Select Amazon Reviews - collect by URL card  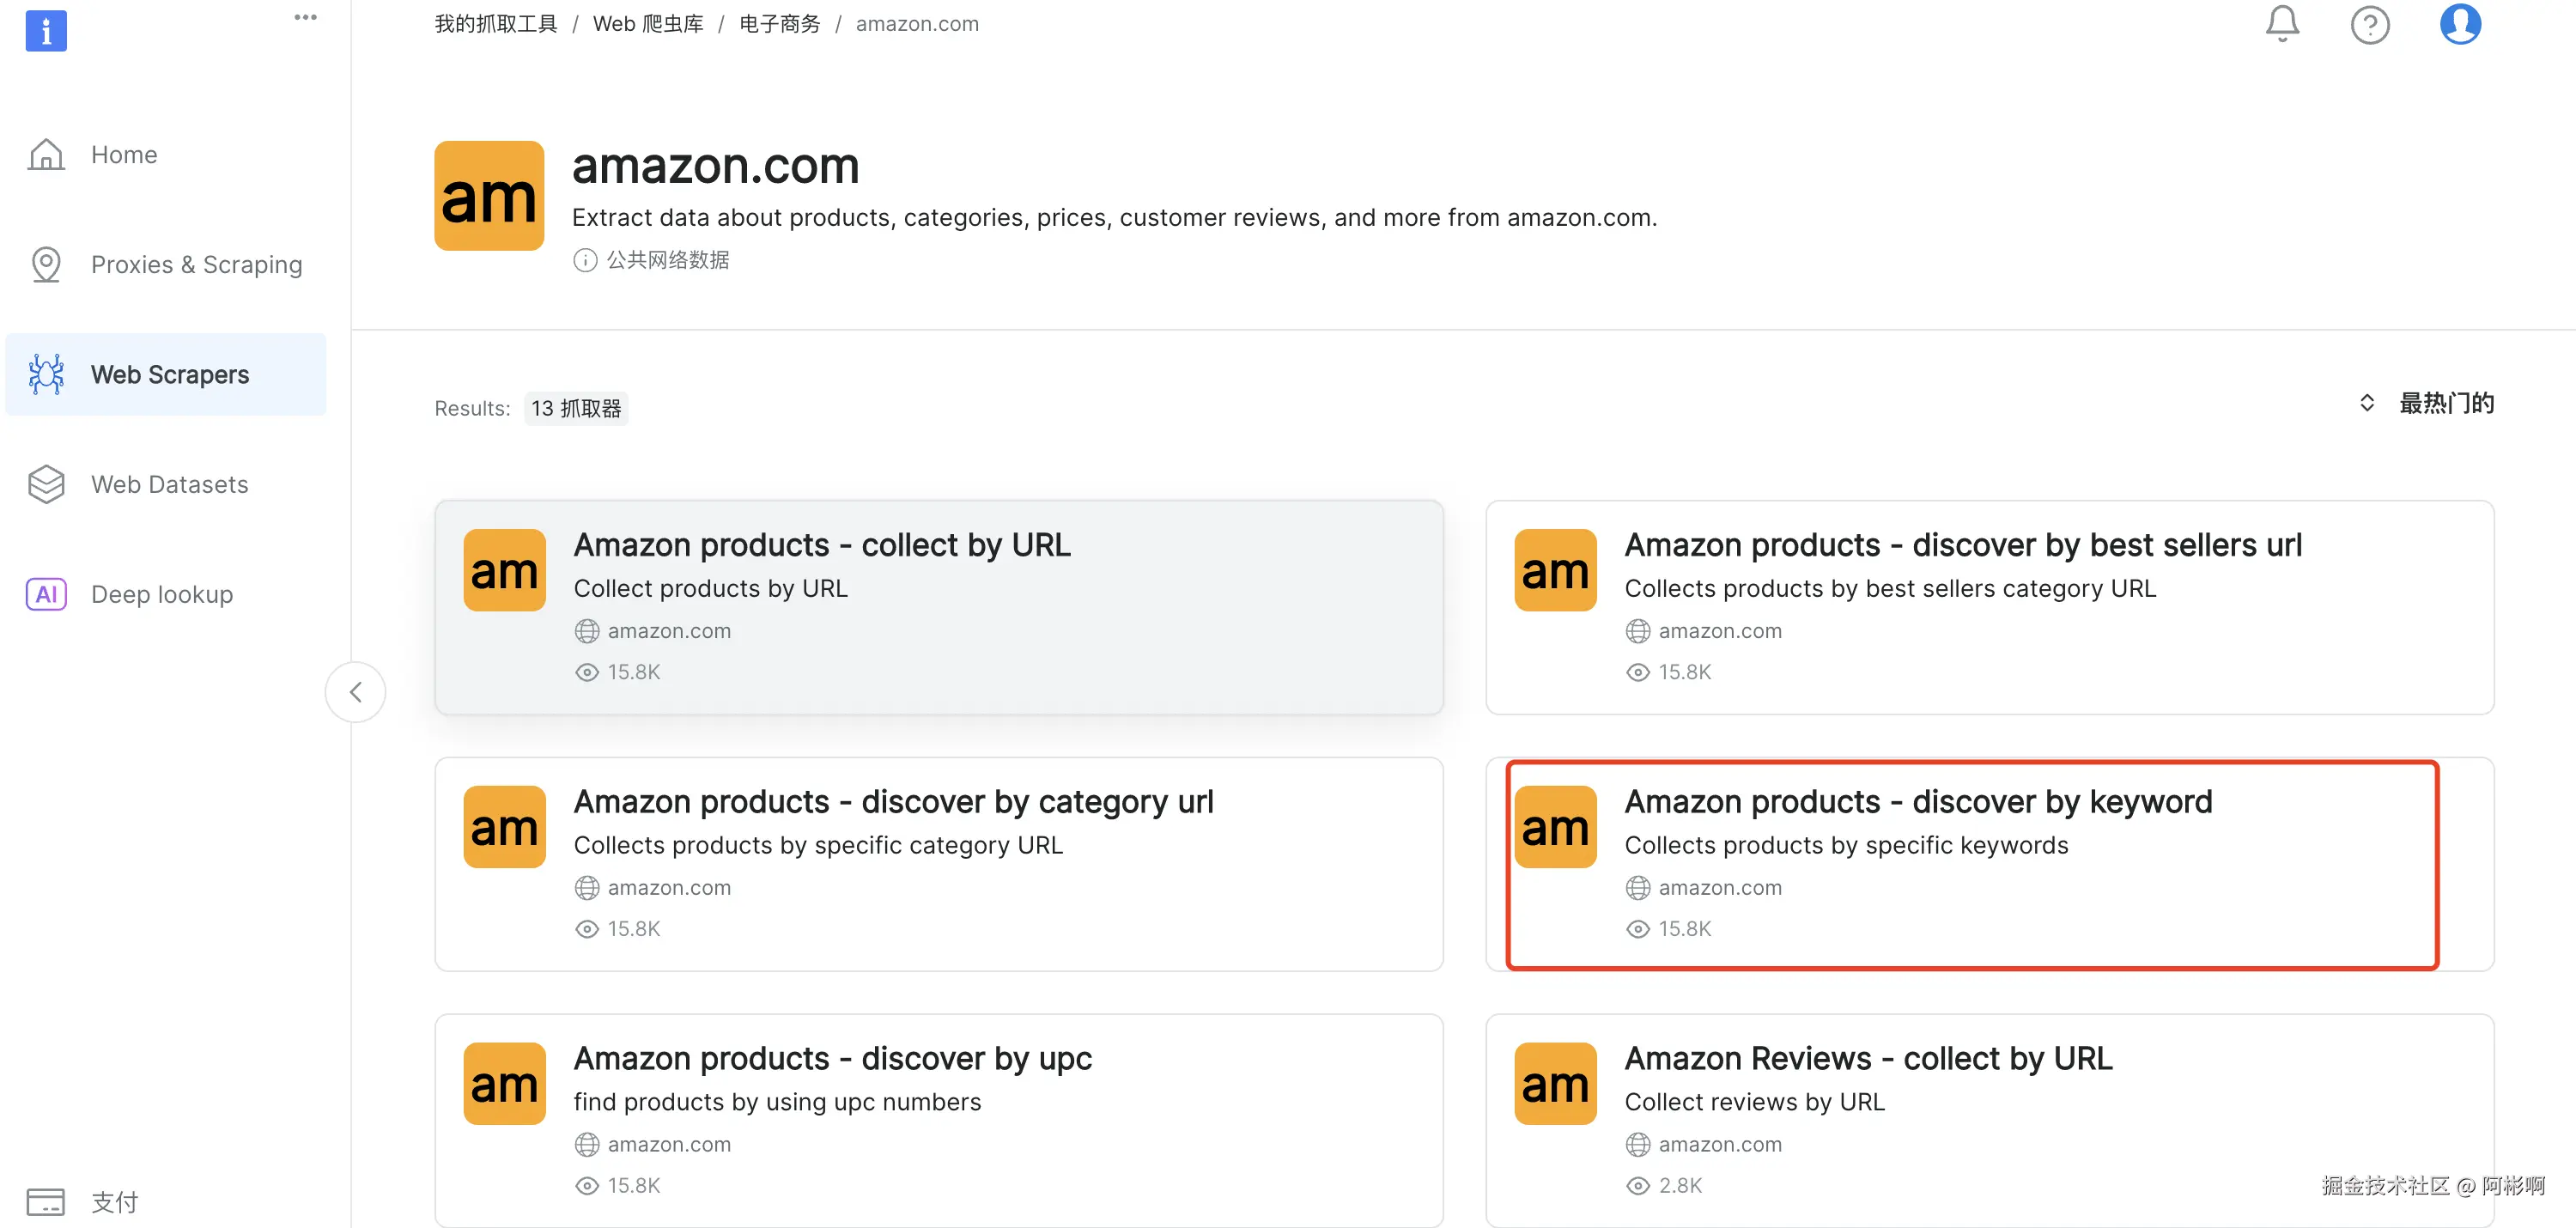(x=1867, y=1058)
